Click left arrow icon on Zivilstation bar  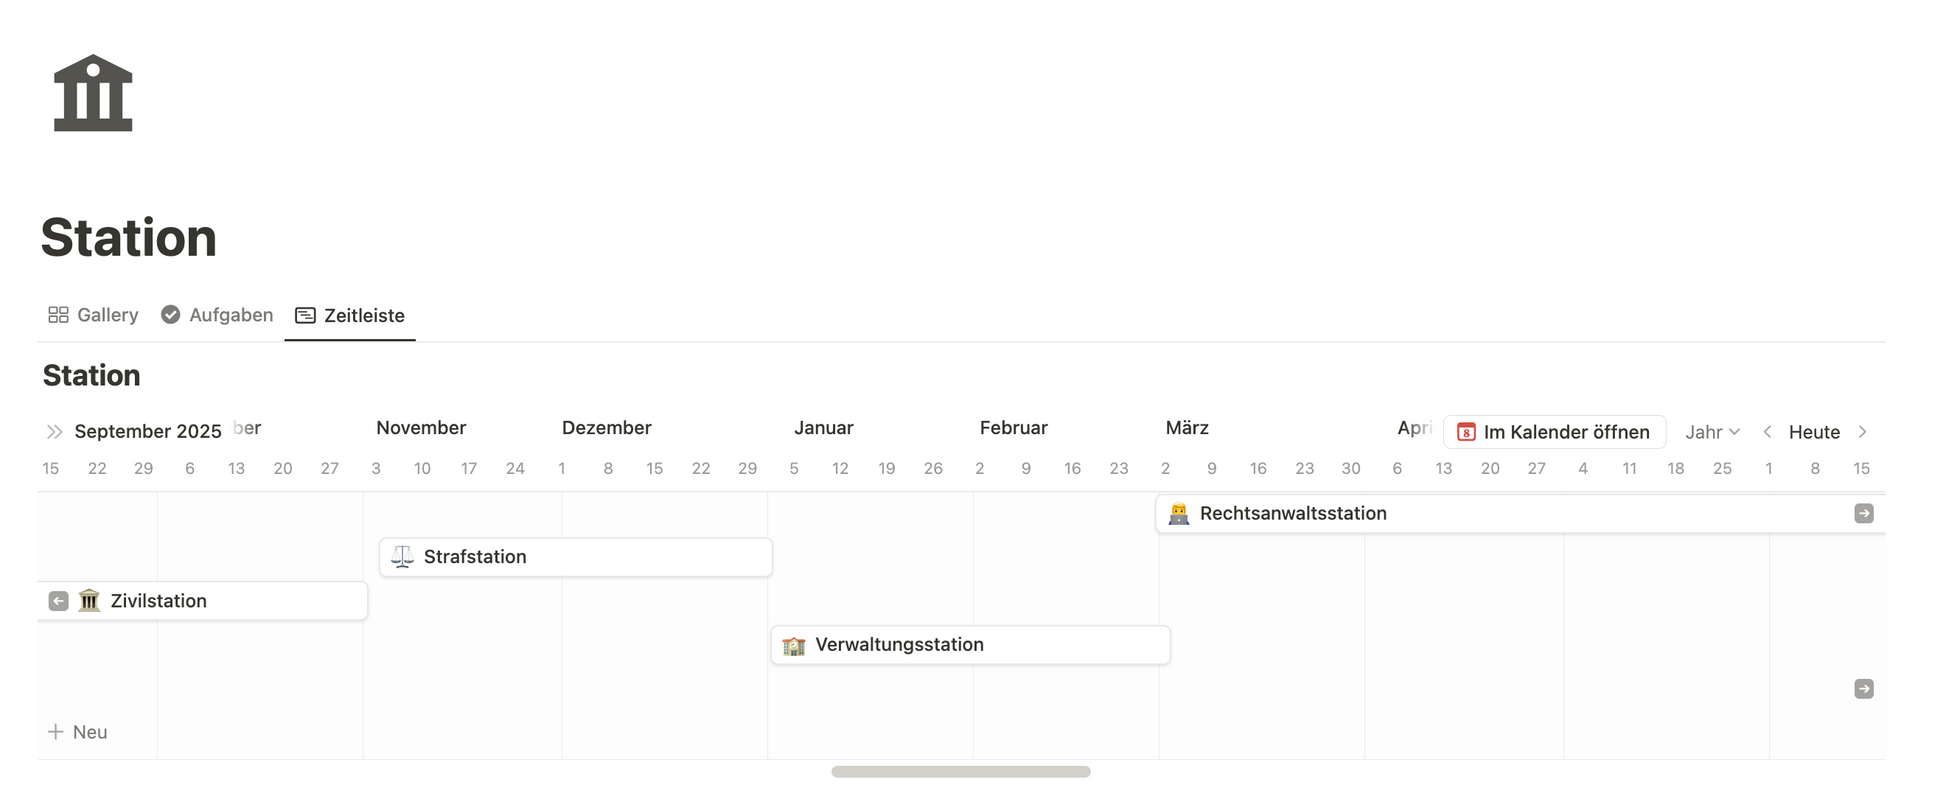(59, 601)
